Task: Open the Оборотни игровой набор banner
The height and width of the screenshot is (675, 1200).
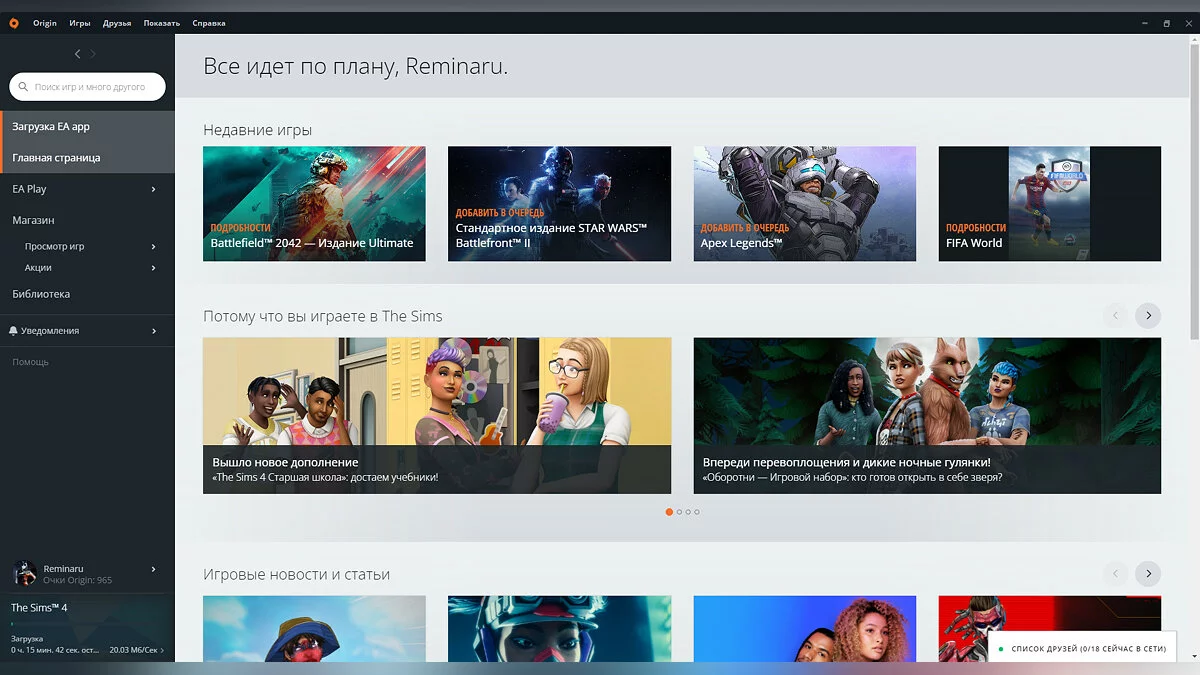Action: click(x=927, y=415)
